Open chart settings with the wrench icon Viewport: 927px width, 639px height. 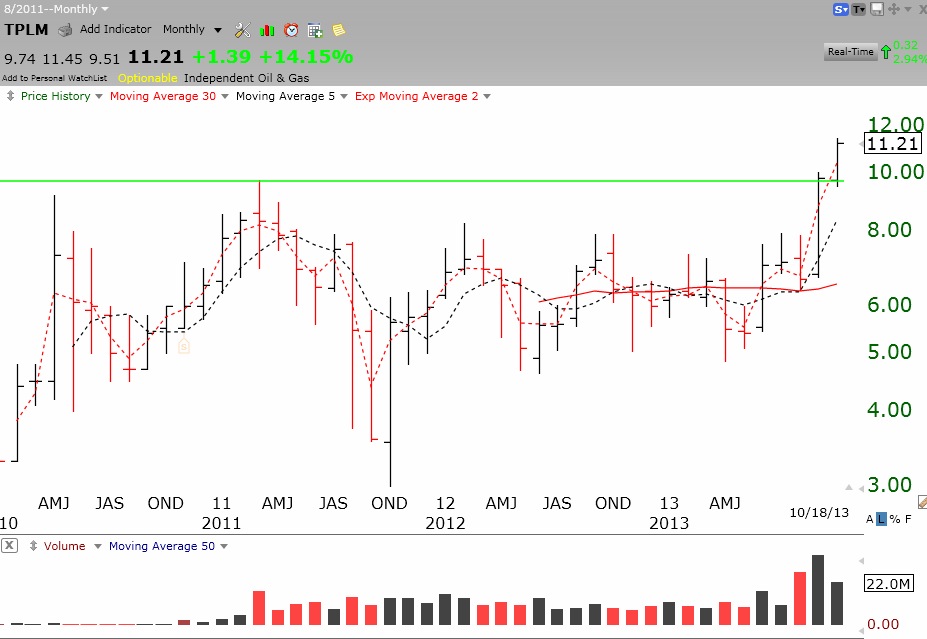[243, 30]
